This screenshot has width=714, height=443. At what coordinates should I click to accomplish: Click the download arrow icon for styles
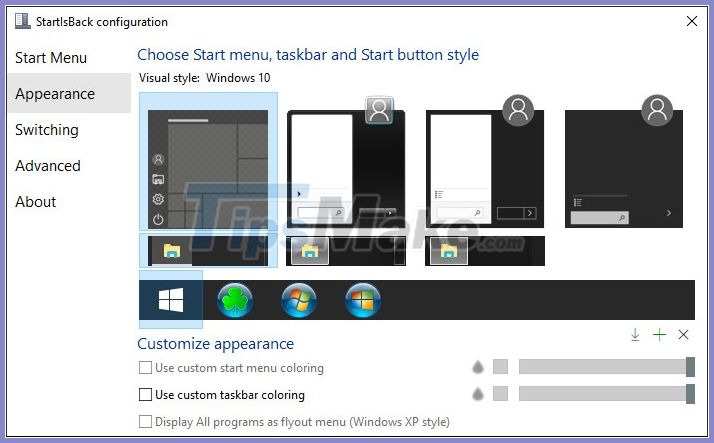pos(635,335)
